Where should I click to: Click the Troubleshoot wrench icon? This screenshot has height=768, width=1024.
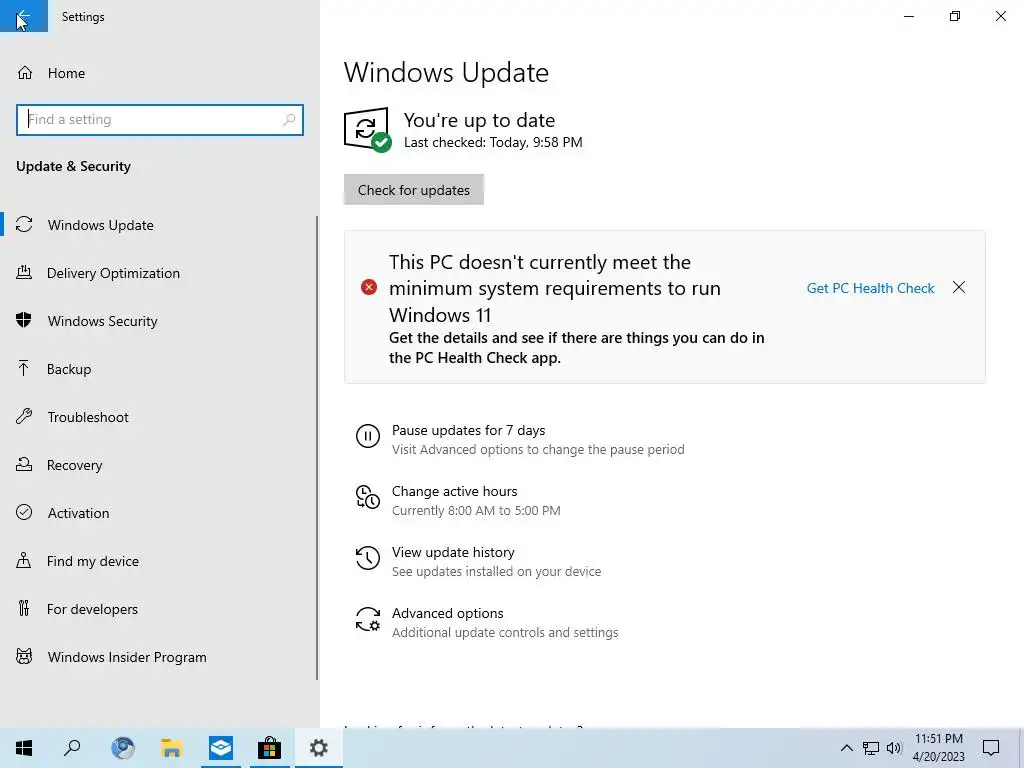click(x=24, y=416)
